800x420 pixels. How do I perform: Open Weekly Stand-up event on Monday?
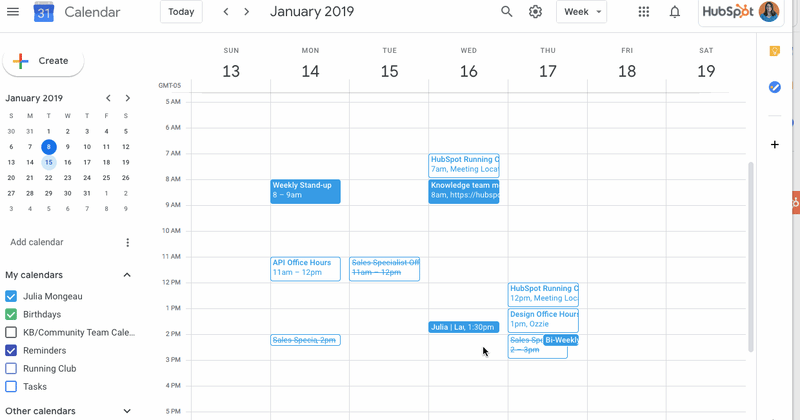pyautogui.click(x=305, y=191)
